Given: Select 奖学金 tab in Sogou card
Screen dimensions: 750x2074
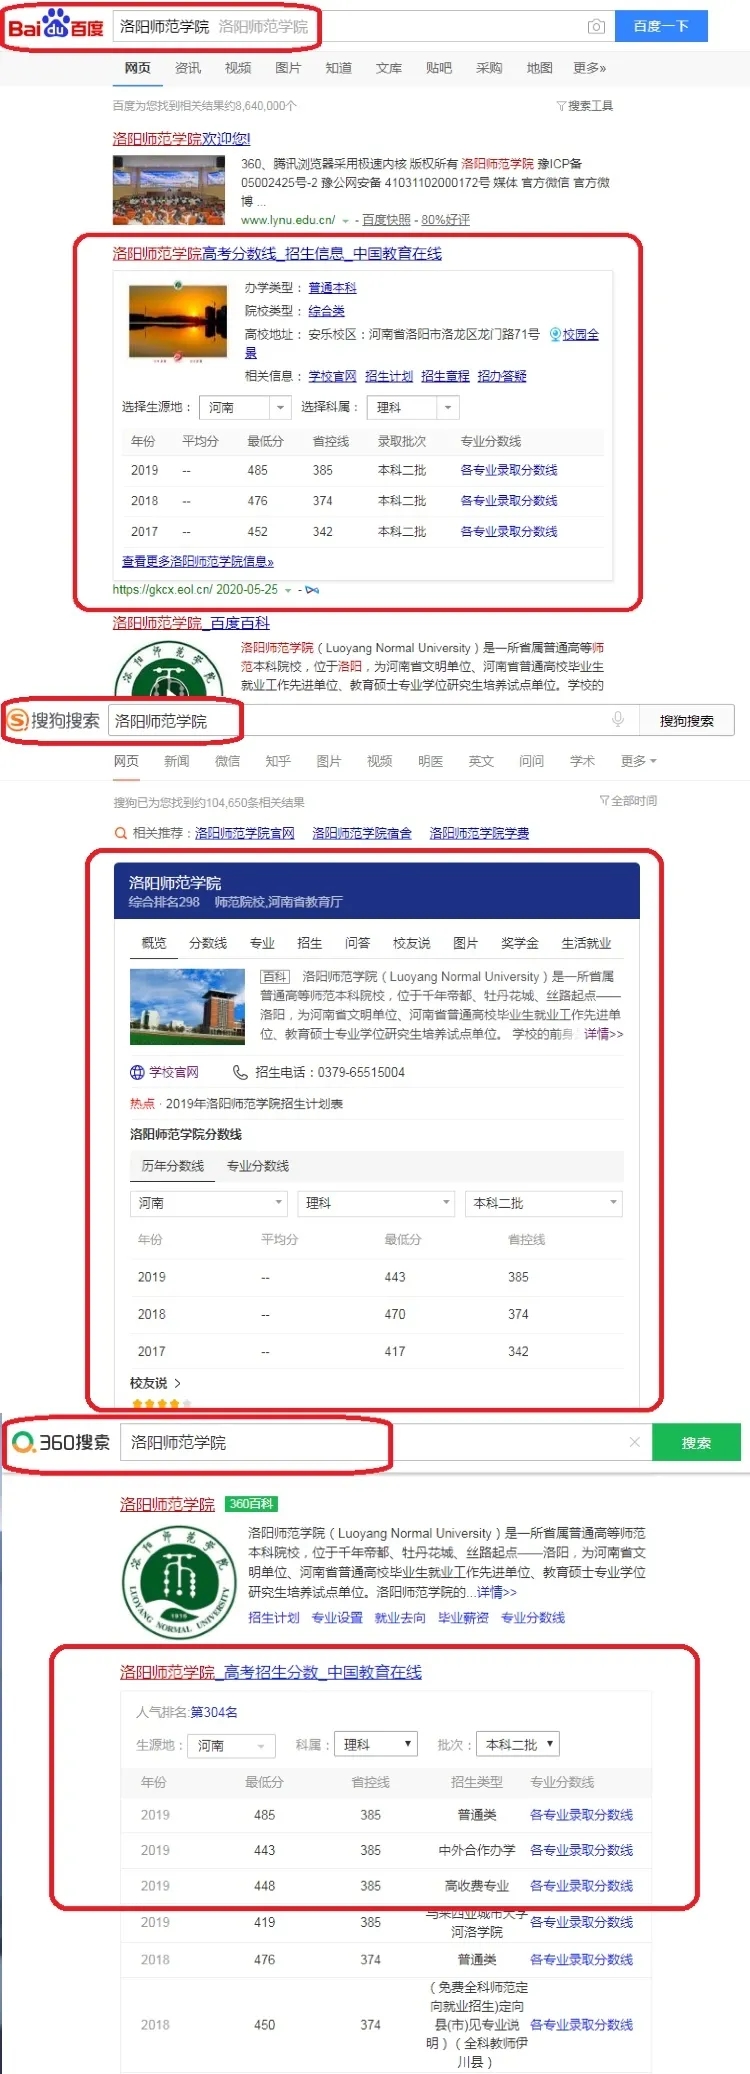Looking at the screenshot, I should point(520,943).
